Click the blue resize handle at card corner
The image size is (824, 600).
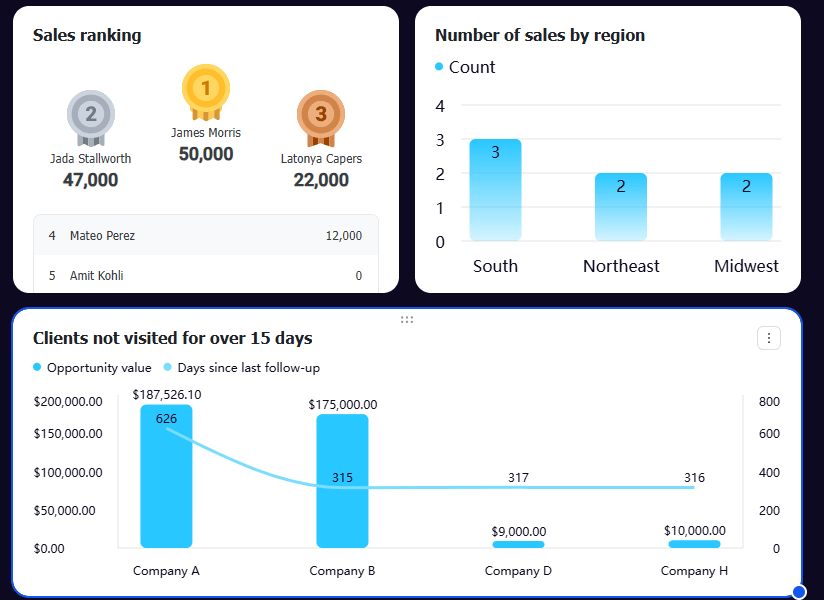point(799,592)
